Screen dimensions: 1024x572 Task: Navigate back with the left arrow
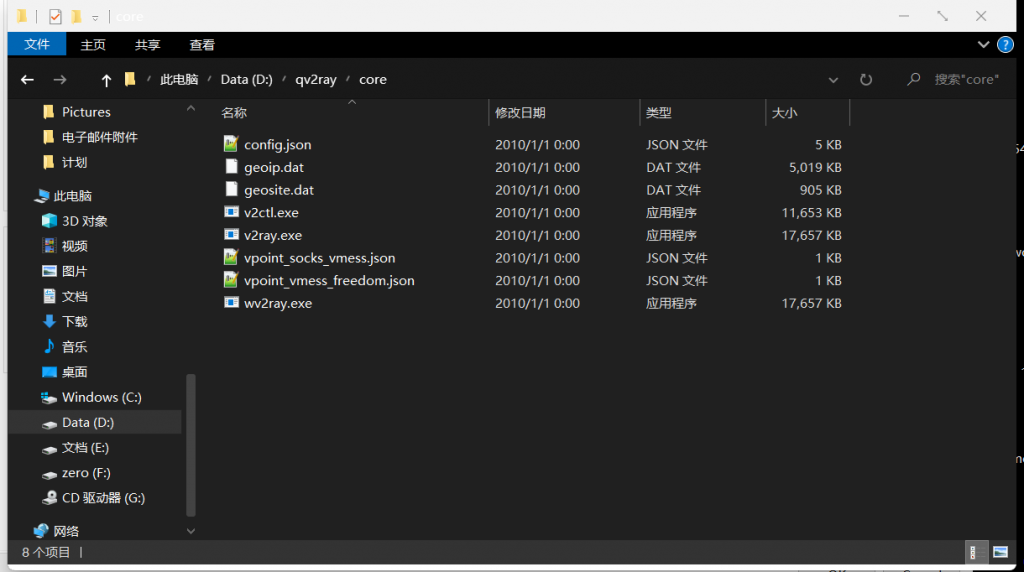(28, 80)
